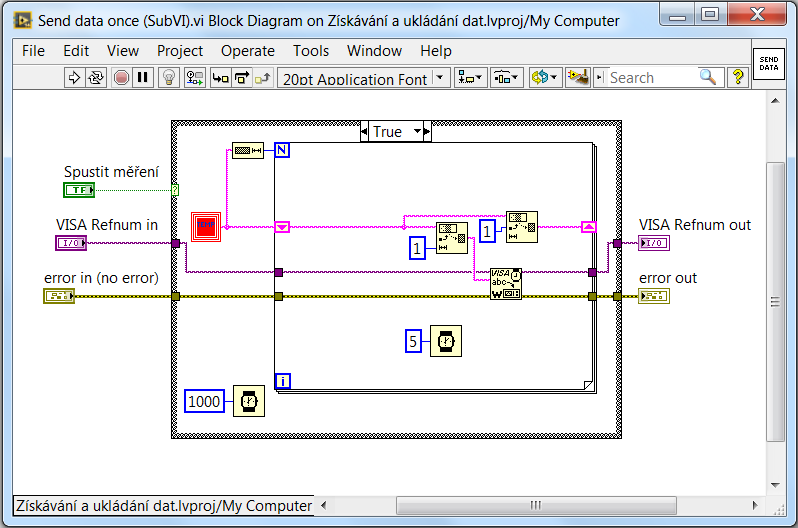Click horizontal scrollbar right arrow
The image size is (798, 528).
point(755,505)
